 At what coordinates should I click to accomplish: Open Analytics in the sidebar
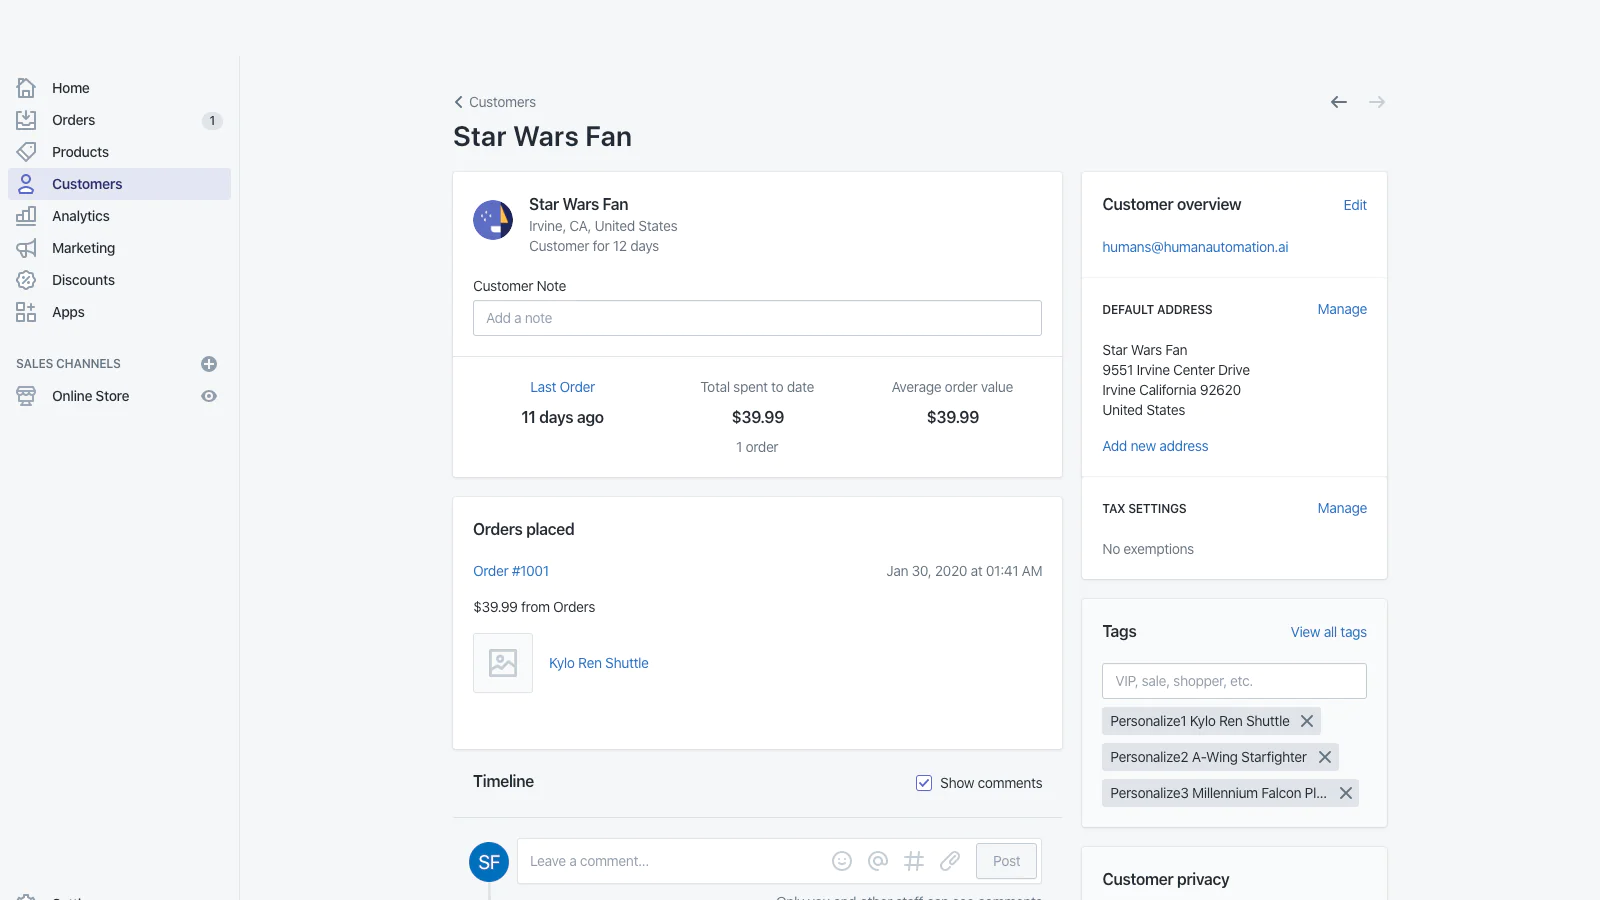119,216
